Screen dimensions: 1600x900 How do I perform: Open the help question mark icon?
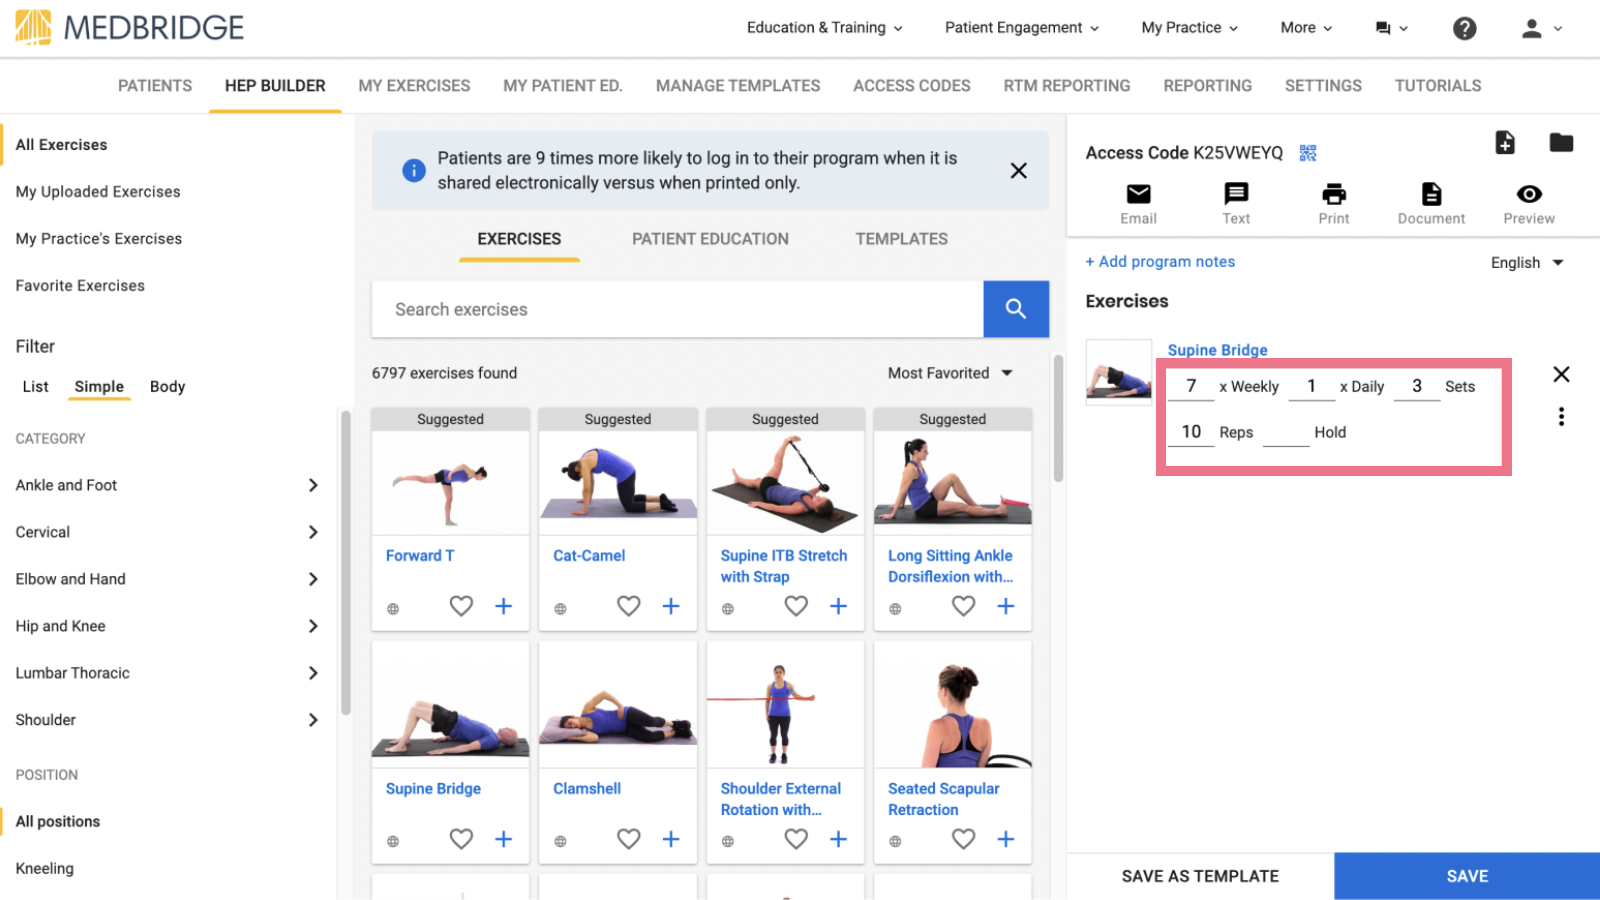click(x=1464, y=28)
